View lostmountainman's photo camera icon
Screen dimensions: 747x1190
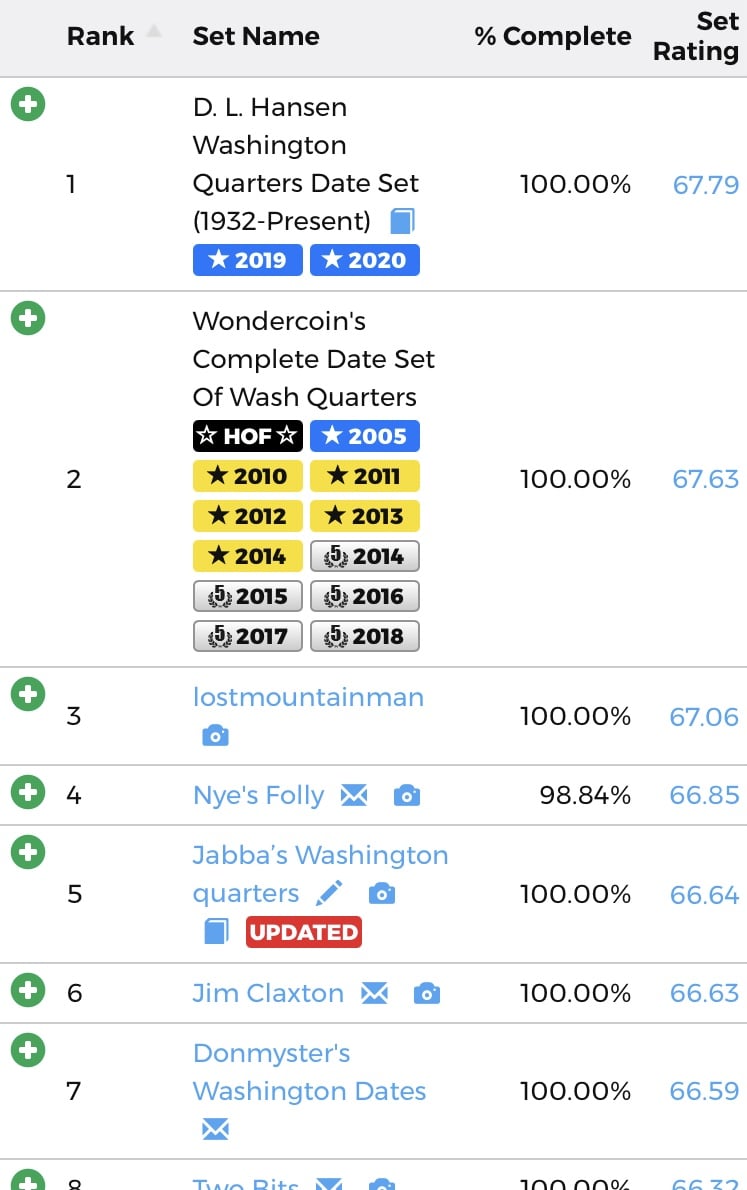click(x=215, y=736)
